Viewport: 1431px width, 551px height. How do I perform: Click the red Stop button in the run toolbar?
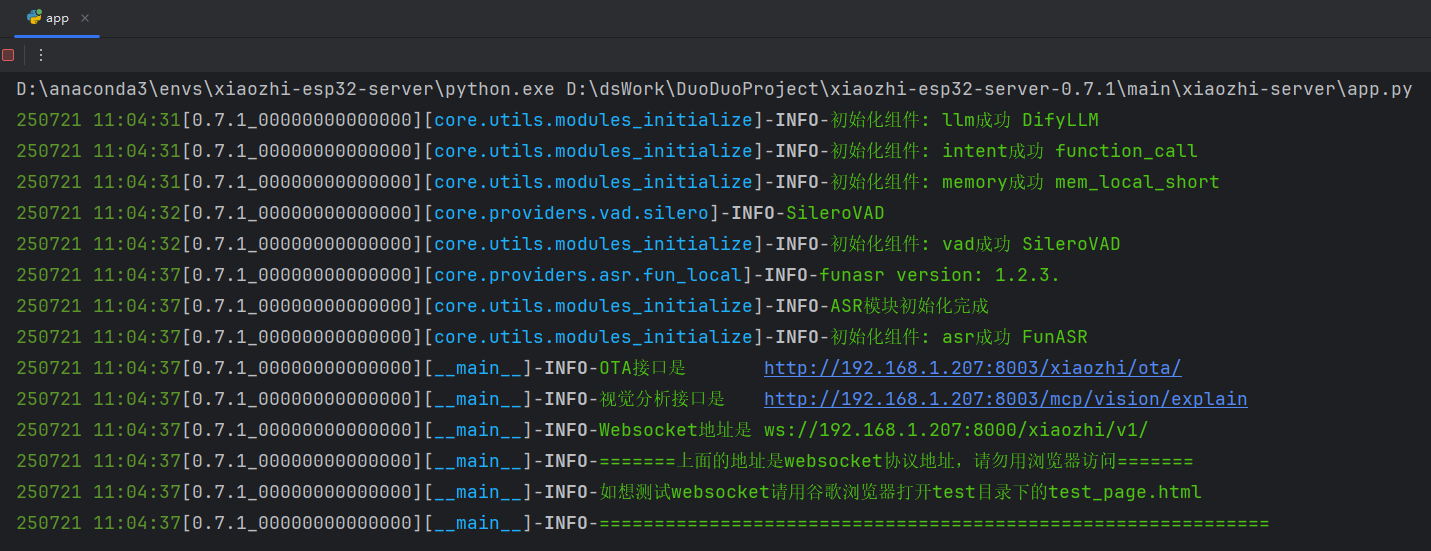(x=8, y=55)
